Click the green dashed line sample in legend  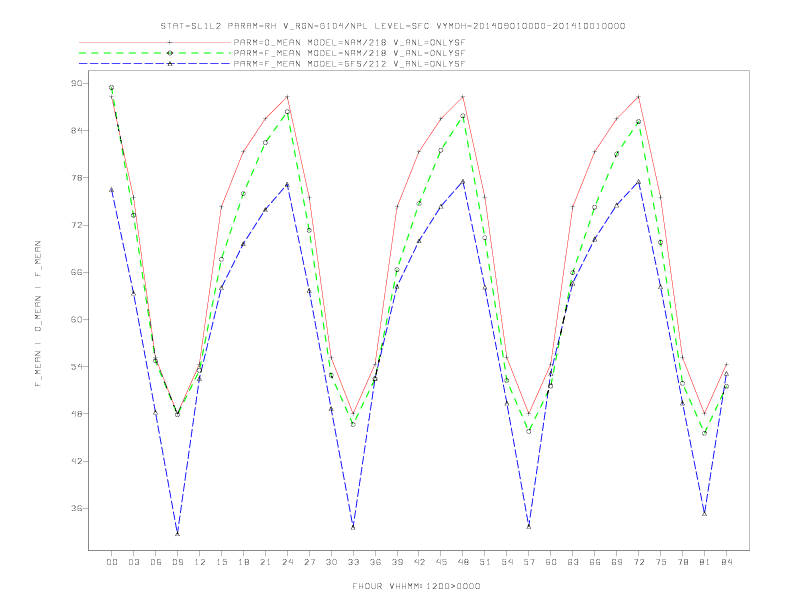155,53
